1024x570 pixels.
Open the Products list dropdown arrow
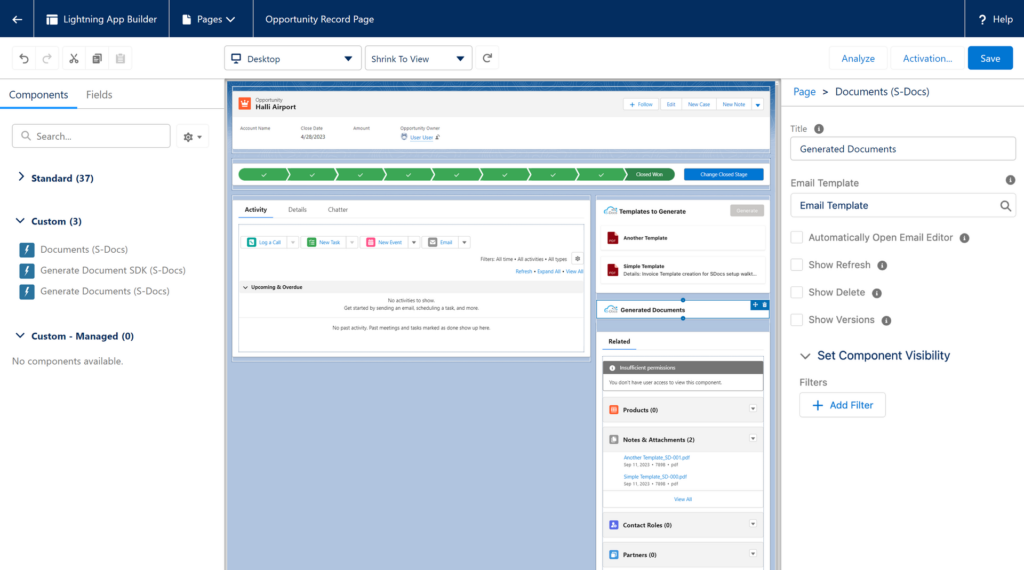pos(753,409)
